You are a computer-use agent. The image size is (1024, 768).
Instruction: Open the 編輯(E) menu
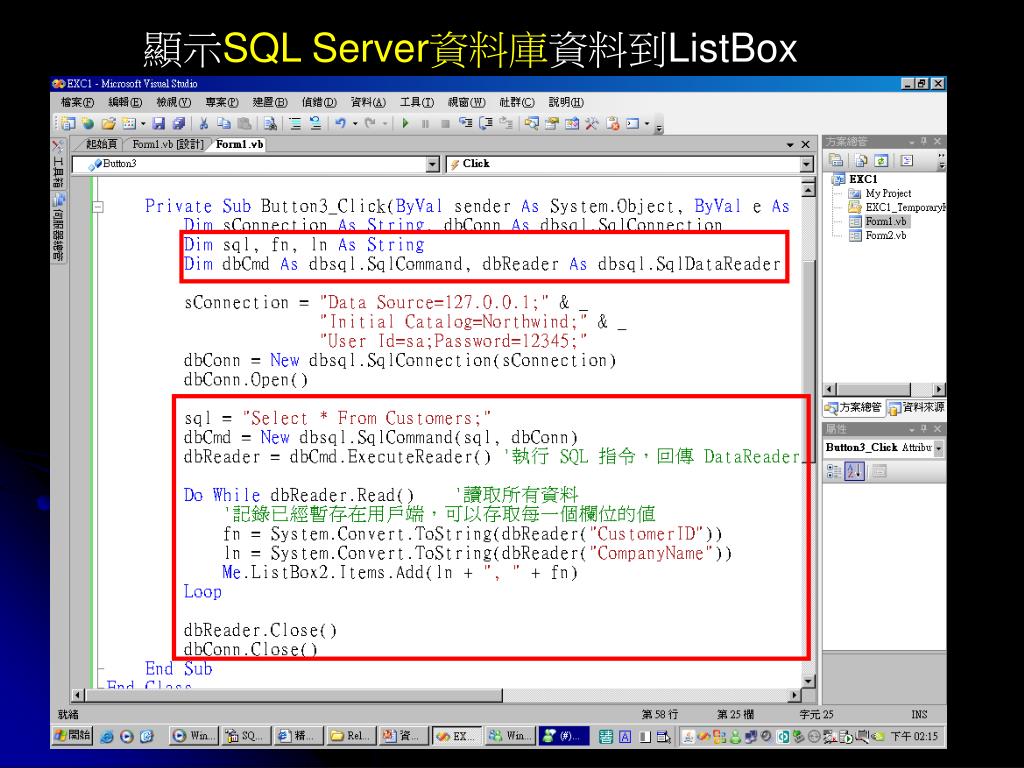(125, 102)
